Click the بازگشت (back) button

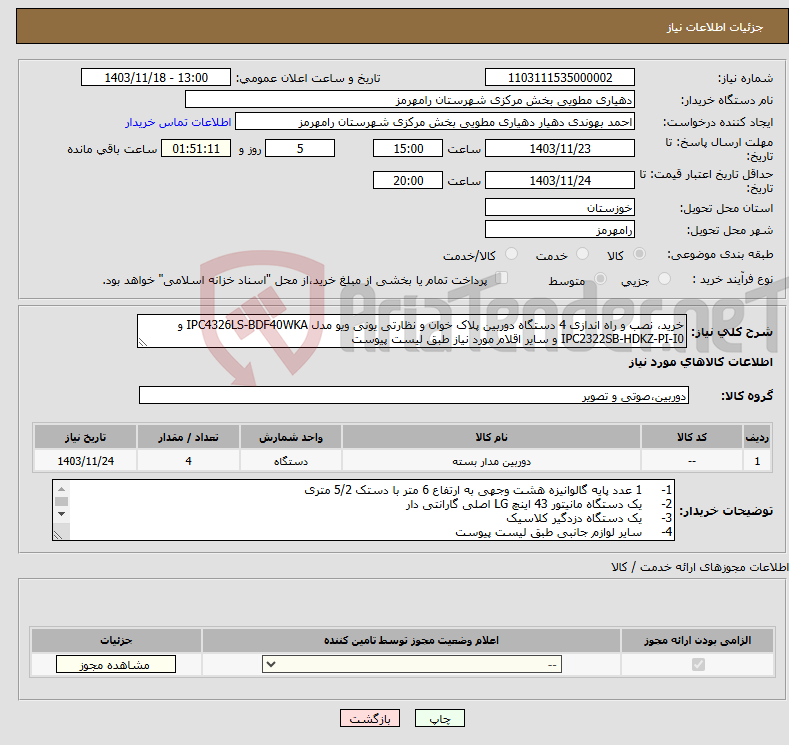tap(370, 718)
